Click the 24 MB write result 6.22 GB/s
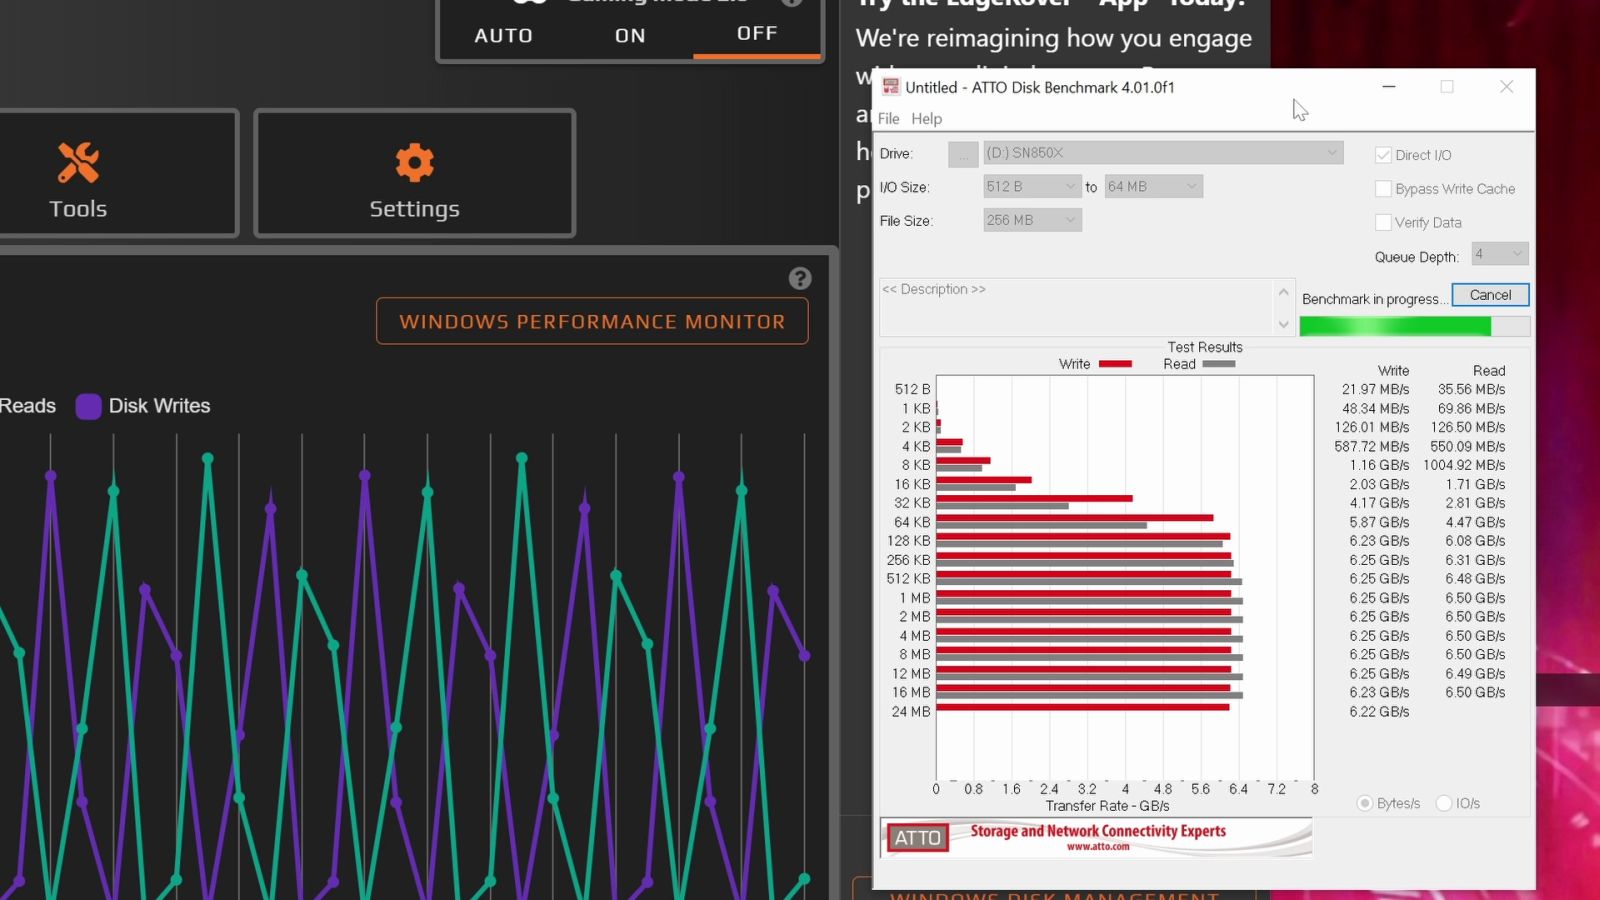 1379,712
